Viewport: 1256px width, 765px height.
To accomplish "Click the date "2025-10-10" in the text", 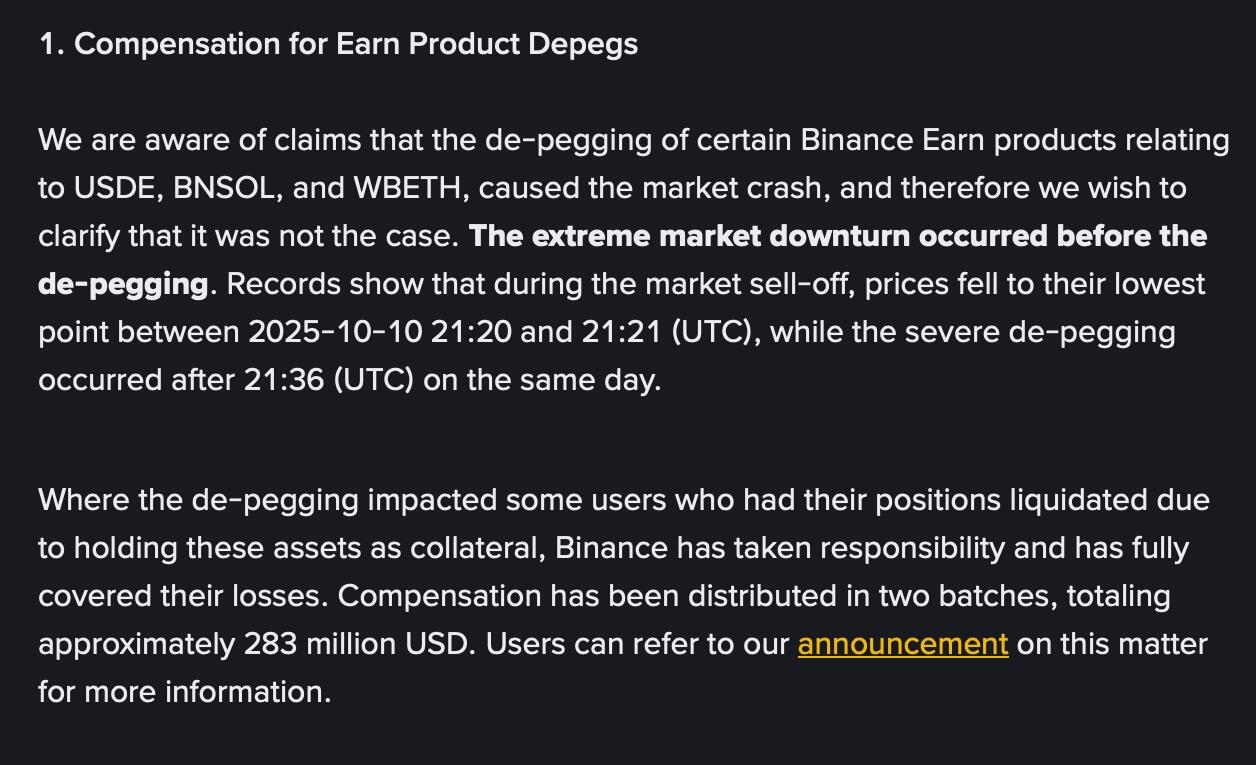I will point(335,332).
